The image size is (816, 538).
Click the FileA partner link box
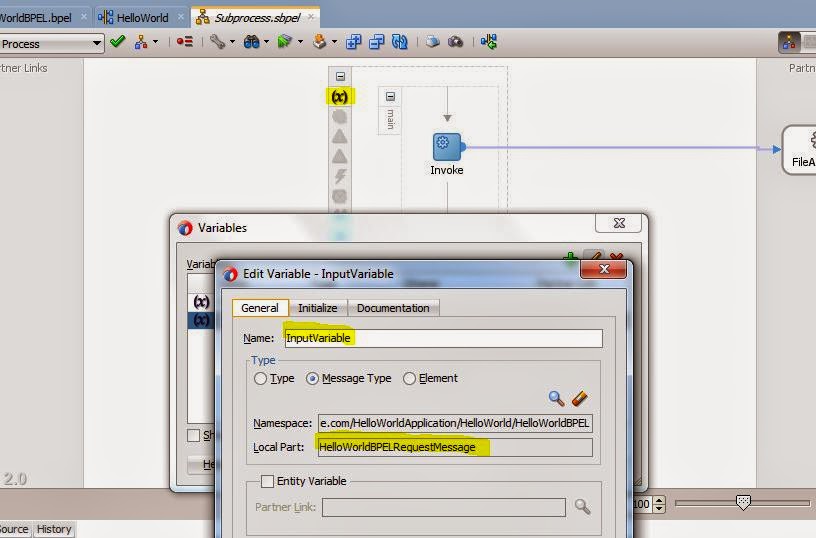[x=799, y=150]
